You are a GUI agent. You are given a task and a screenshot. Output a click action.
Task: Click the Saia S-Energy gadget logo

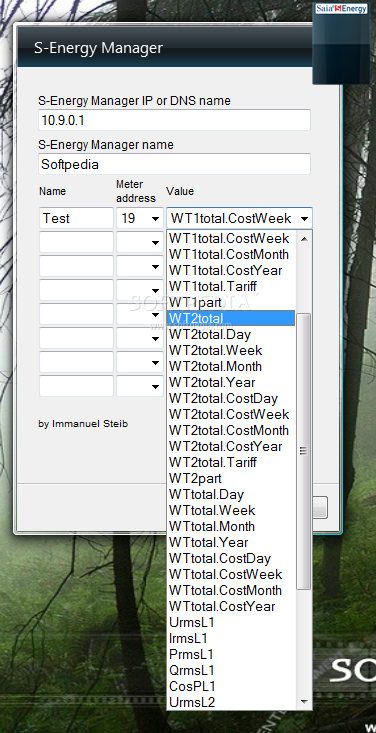[341, 8]
